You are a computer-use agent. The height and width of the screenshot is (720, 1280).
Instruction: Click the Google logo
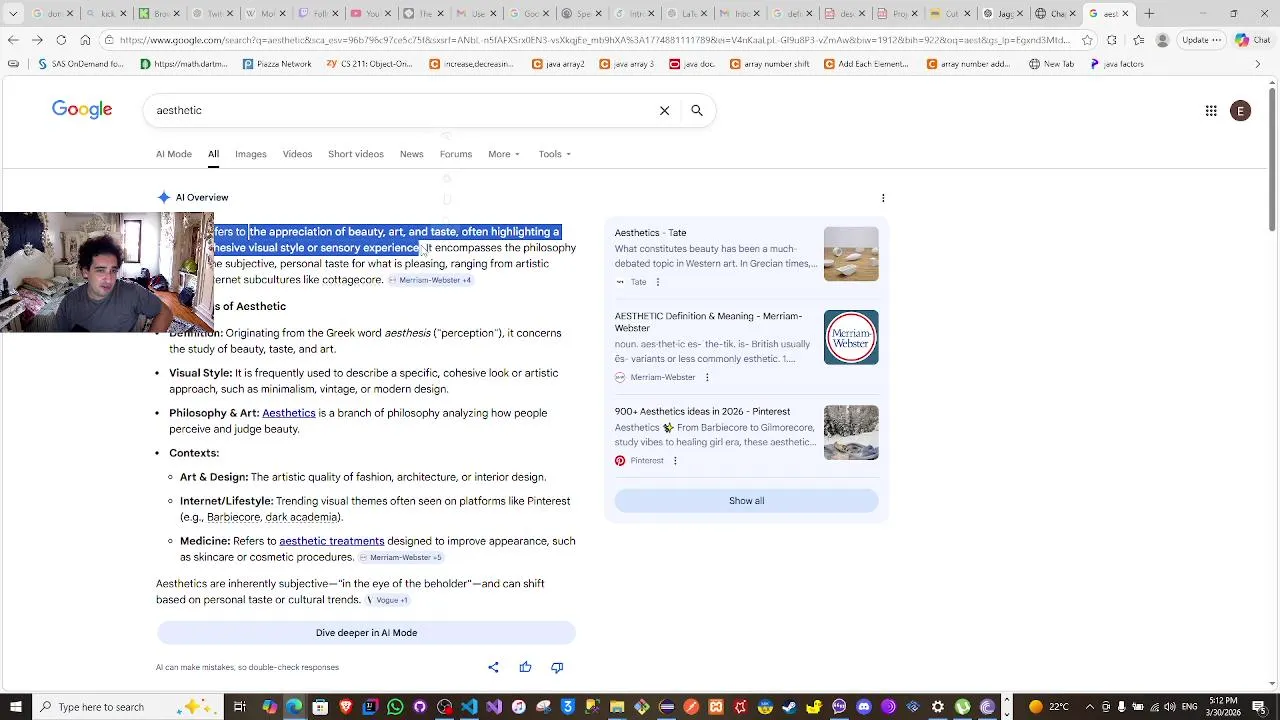82,110
